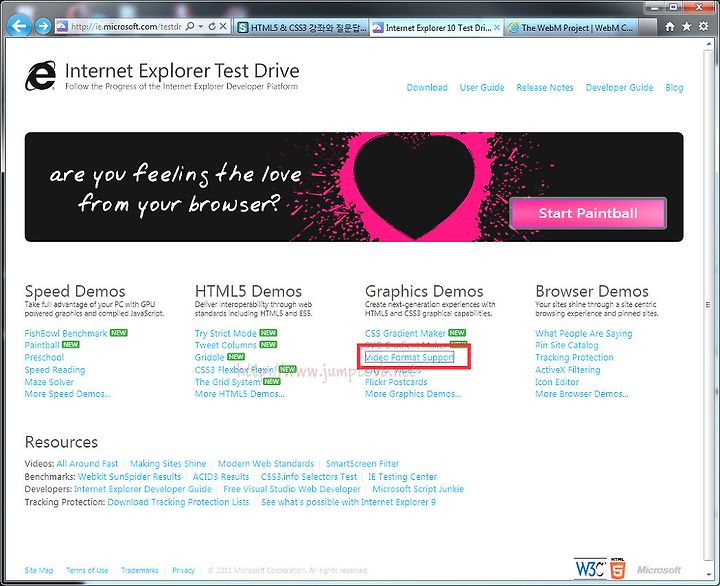The width and height of the screenshot is (720, 586).
Task: Open Modern Web Standards video link
Action: click(266, 463)
